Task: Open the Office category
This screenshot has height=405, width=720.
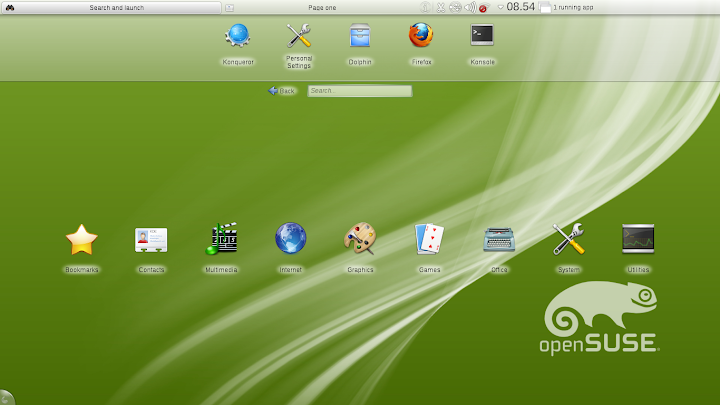Action: pos(499,248)
